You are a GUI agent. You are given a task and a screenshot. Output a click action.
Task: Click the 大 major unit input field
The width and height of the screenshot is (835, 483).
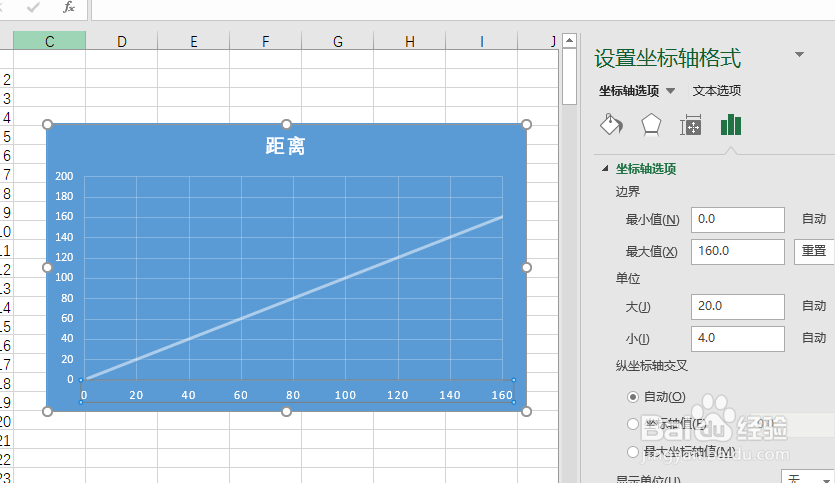click(738, 307)
